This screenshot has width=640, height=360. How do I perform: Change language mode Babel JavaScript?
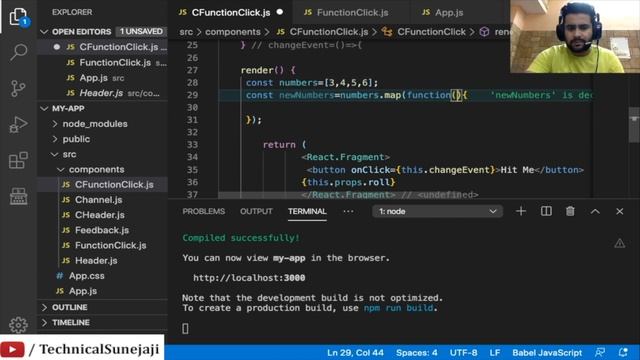pyautogui.click(x=547, y=353)
